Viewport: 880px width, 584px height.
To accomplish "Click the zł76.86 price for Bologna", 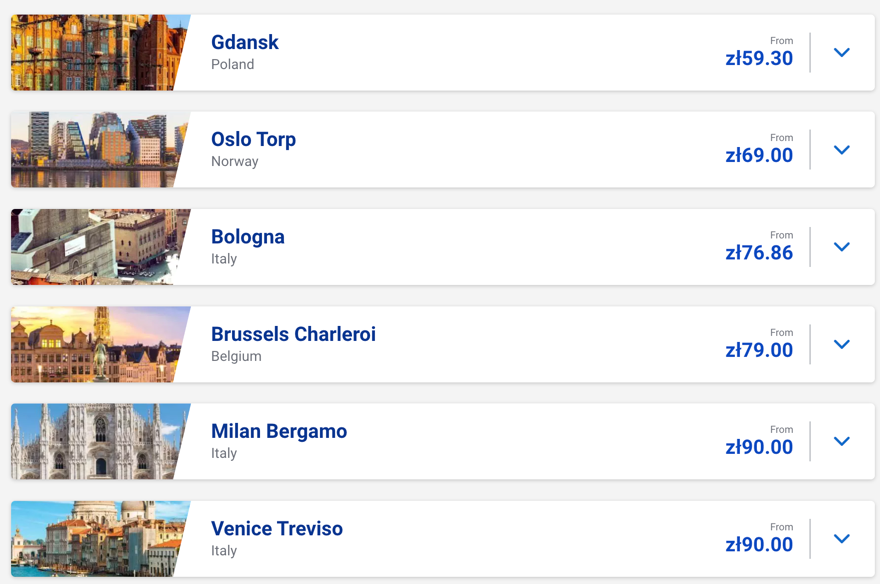I will click(x=759, y=253).
